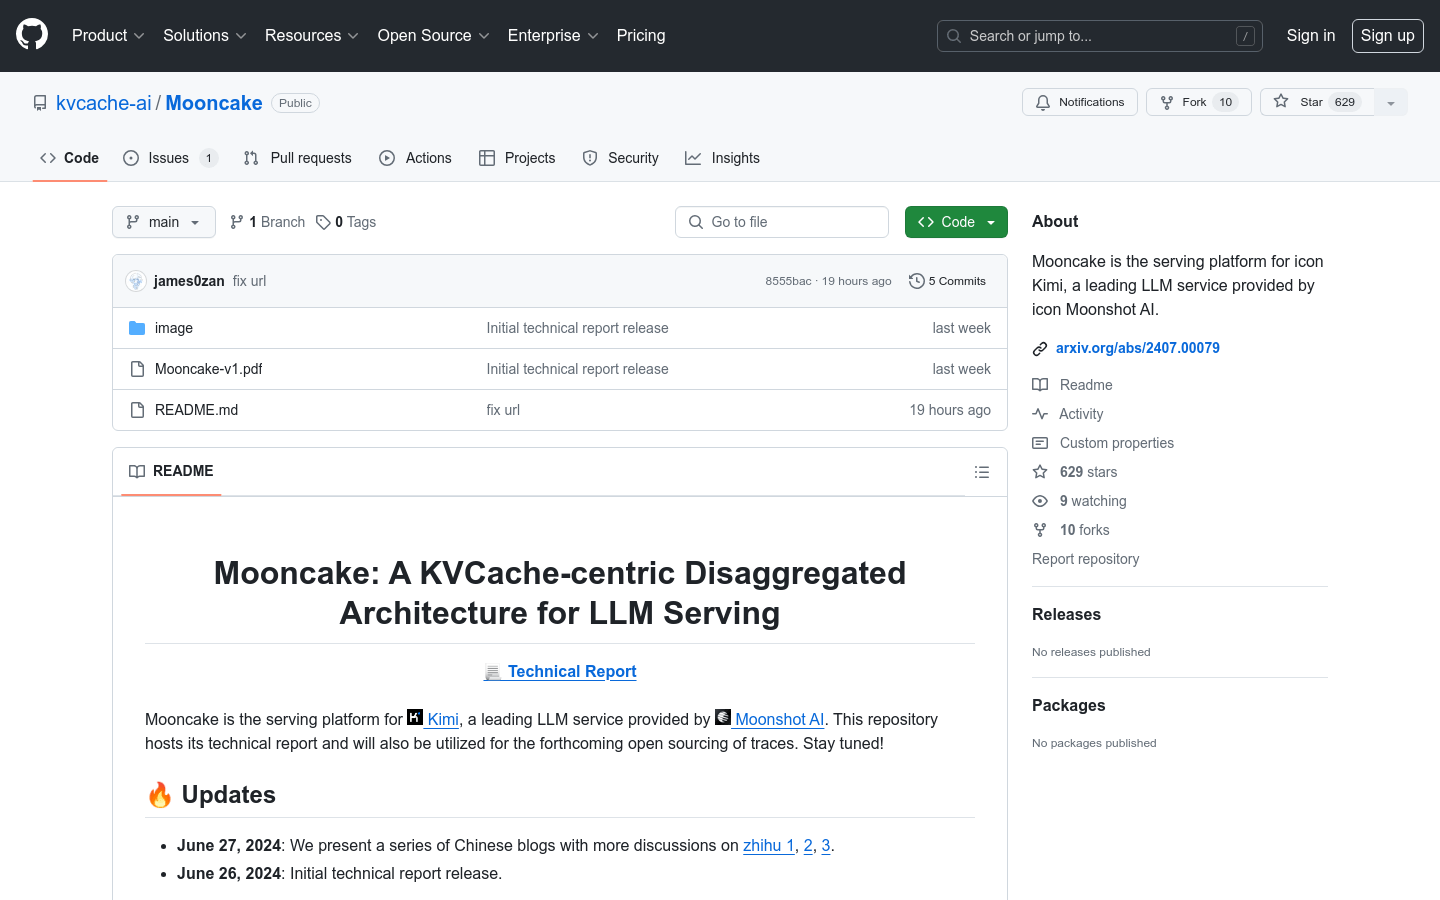Image resolution: width=1440 pixels, height=900 pixels.
Task: Expand the Solutions menu
Action: (x=204, y=35)
